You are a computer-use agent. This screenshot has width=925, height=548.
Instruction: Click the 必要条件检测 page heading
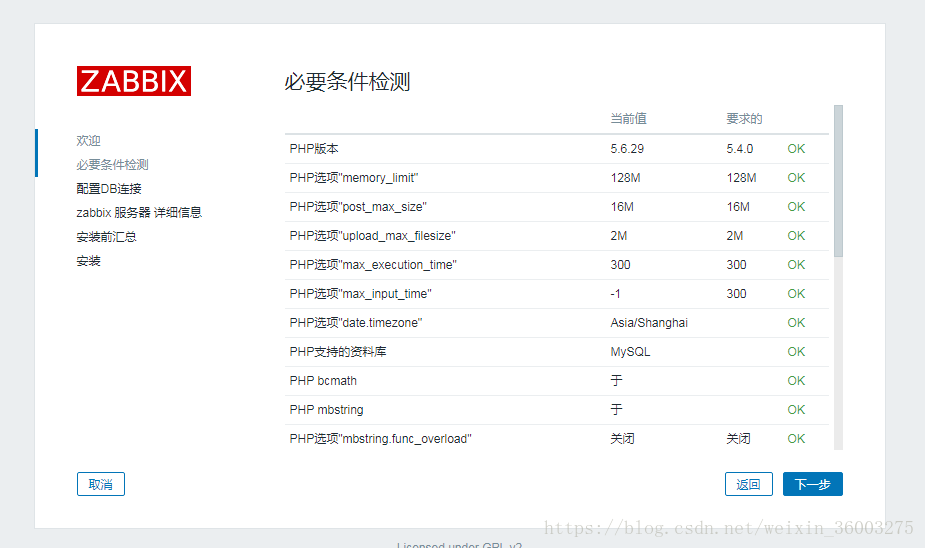pyautogui.click(x=347, y=81)
